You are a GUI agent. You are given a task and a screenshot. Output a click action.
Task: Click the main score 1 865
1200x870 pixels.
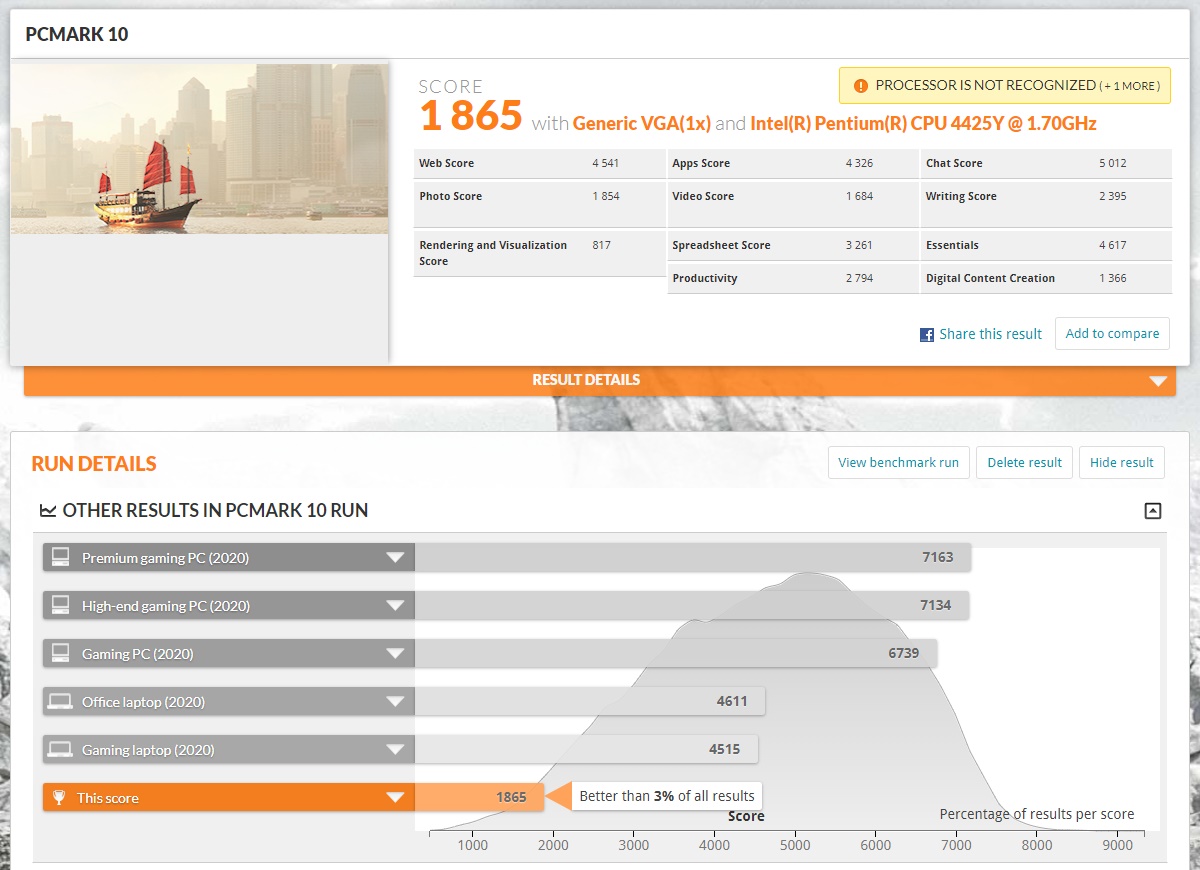[470, 116]
